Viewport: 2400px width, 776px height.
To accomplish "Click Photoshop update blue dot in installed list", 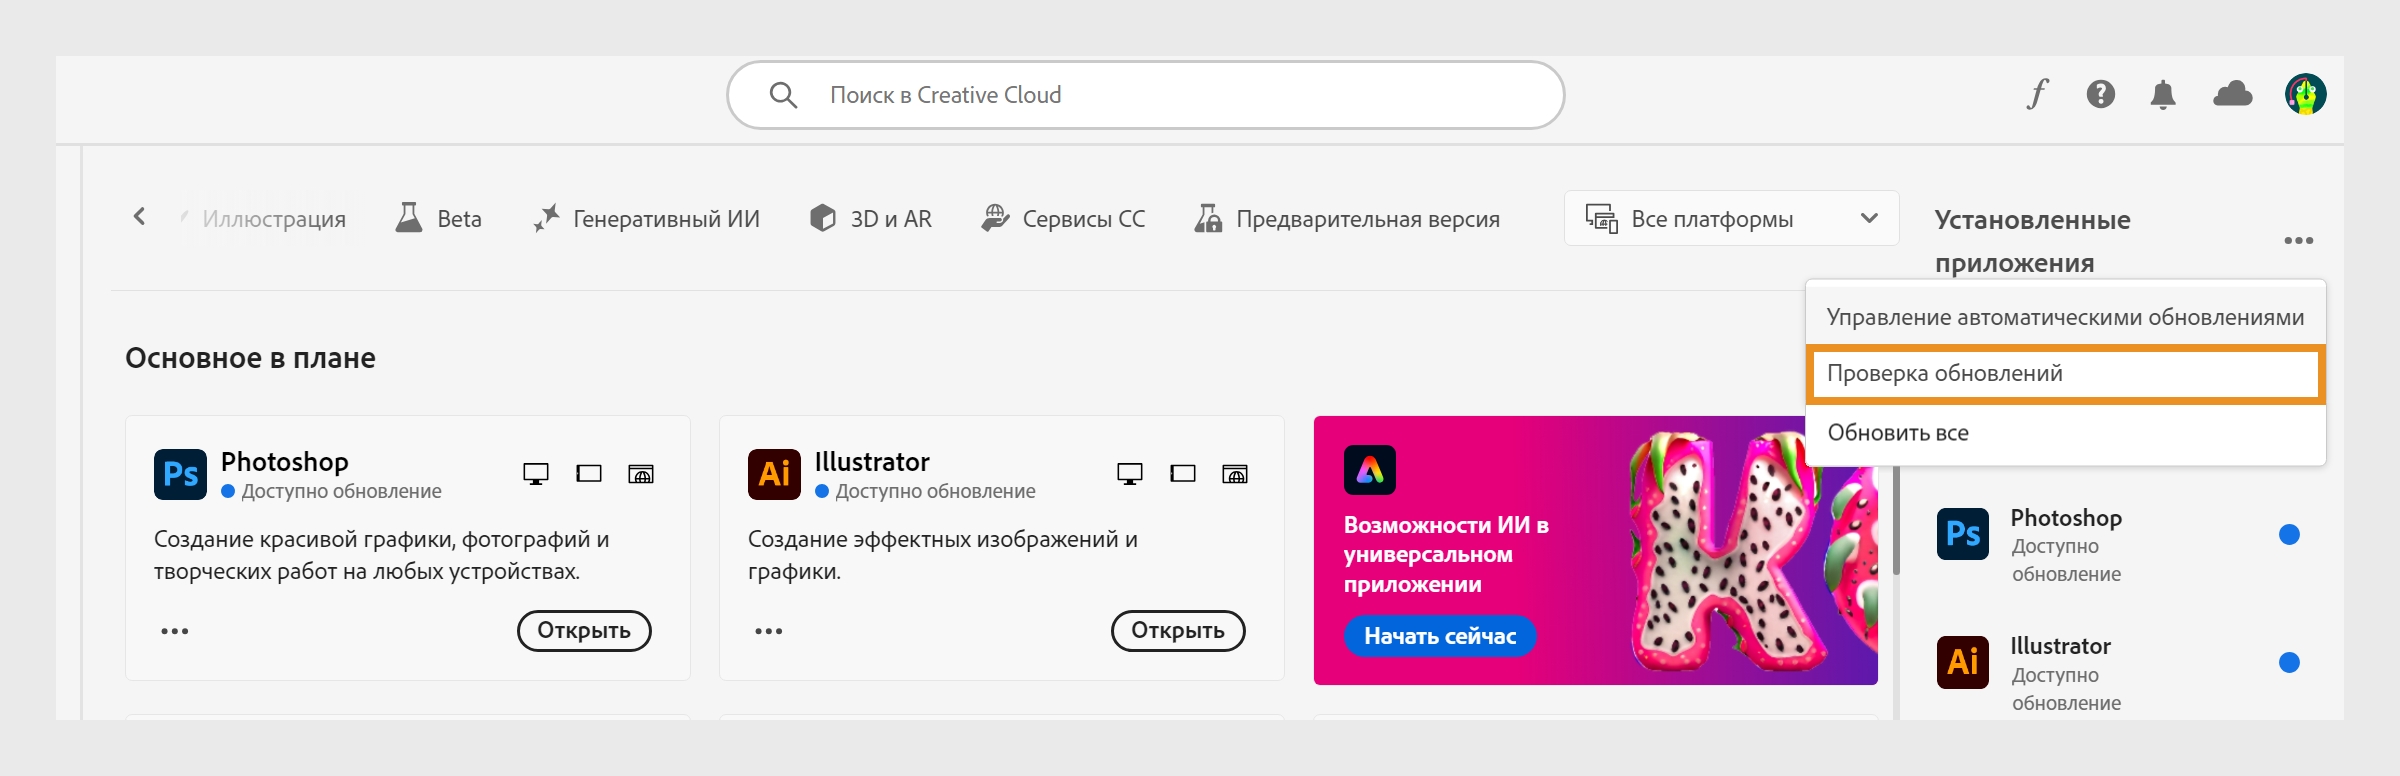I will pos(2289,534).
